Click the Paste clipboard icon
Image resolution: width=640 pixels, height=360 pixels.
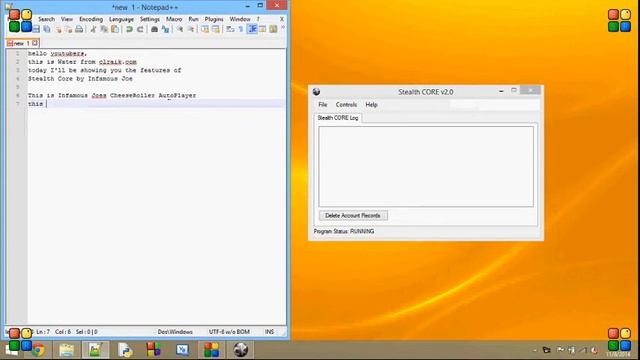pos(115,29)
